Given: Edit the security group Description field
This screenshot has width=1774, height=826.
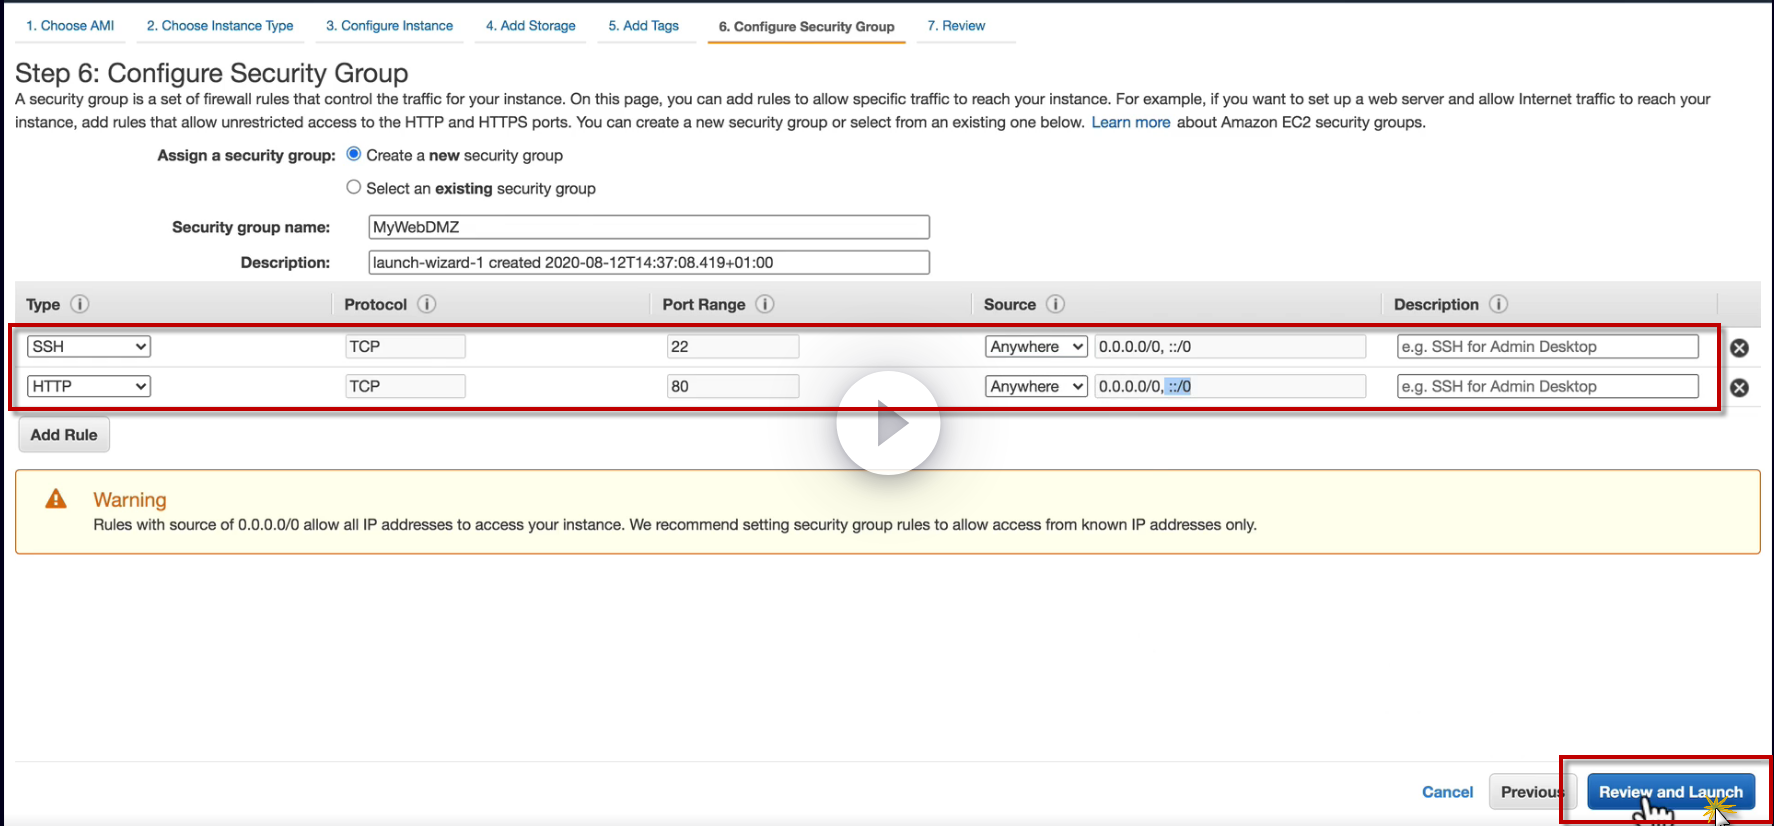Looking at the screenshot, I should (x=649, y=262).
